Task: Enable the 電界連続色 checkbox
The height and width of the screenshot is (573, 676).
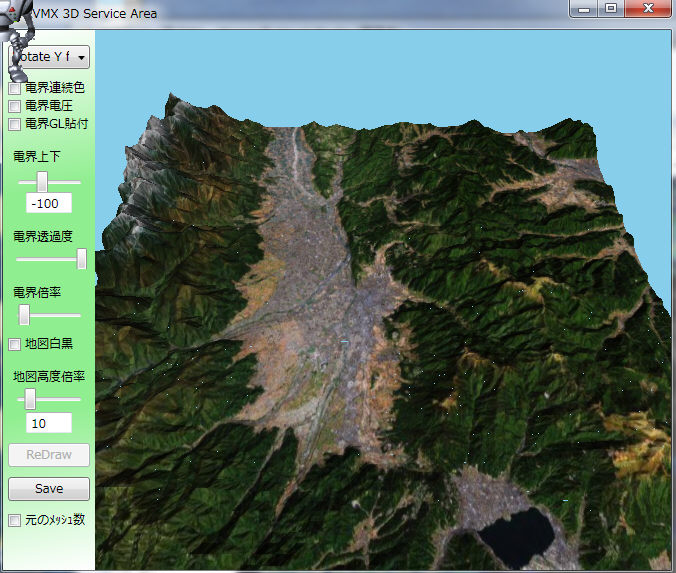Action: (x=15, y=89)
